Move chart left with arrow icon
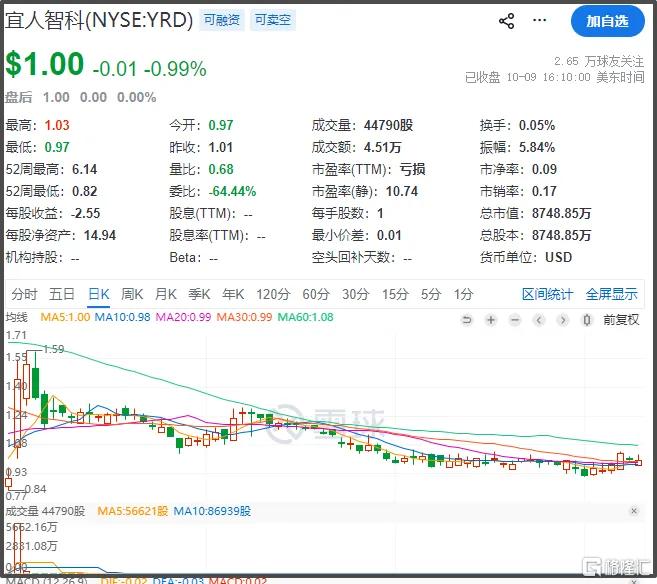 (x=539, y=320)
